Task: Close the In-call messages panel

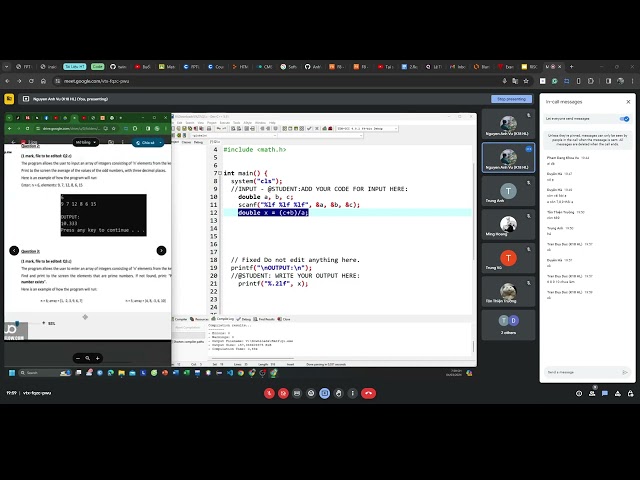Action: [x=628, y=102]
